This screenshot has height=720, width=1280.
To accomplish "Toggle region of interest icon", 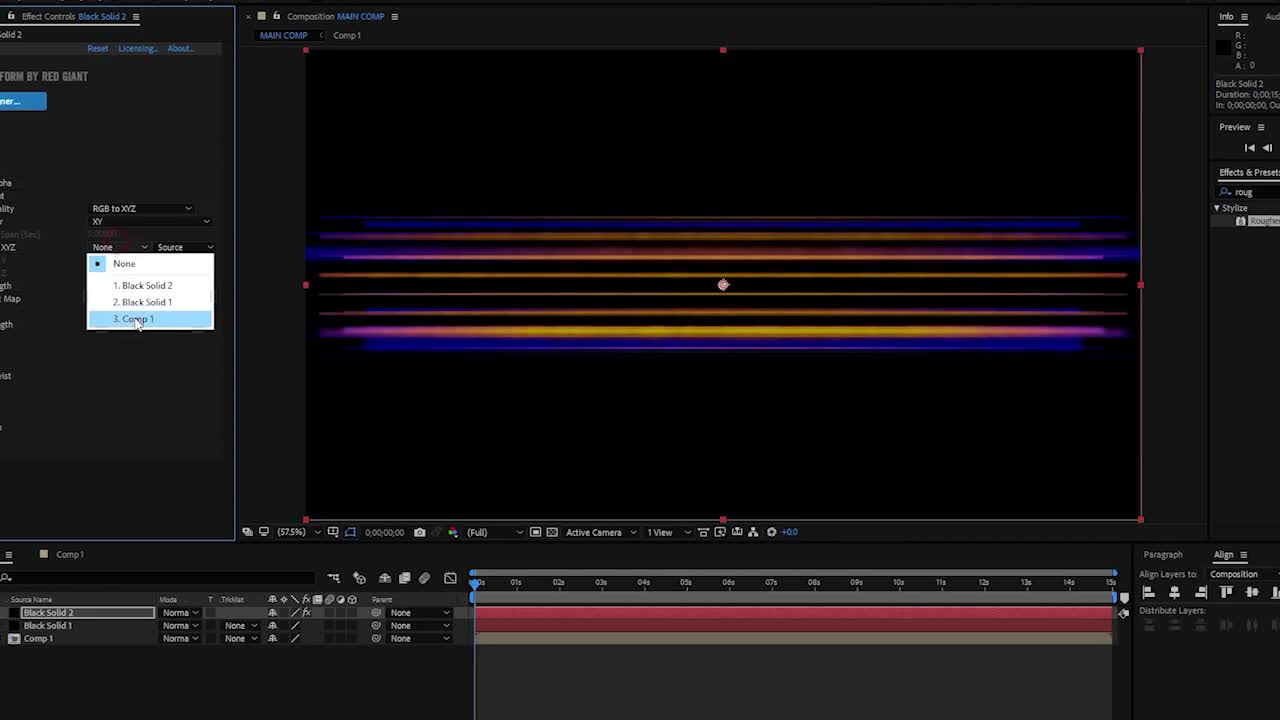I will click(536, 532).
